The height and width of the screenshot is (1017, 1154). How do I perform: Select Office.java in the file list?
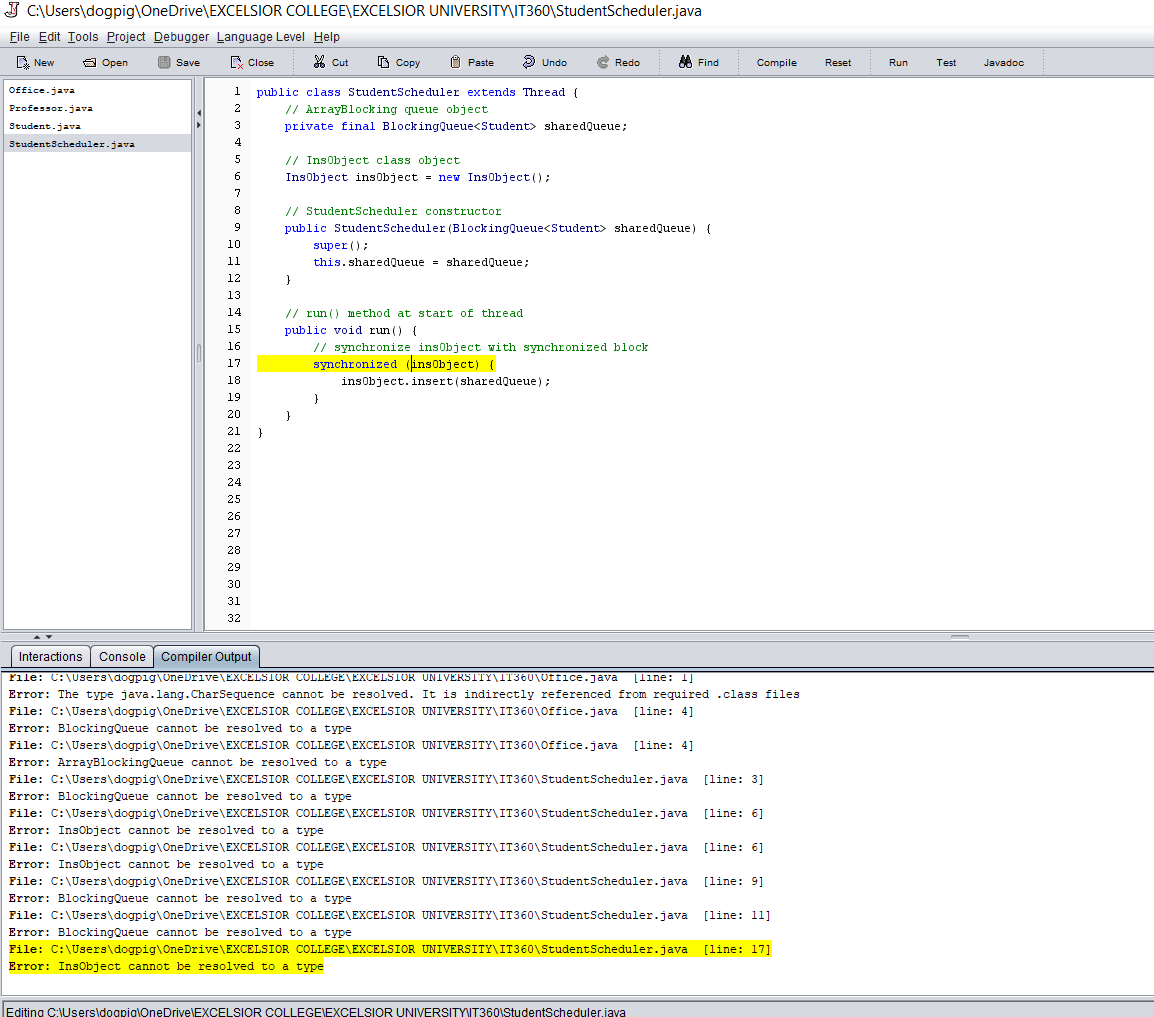(40, 90)
